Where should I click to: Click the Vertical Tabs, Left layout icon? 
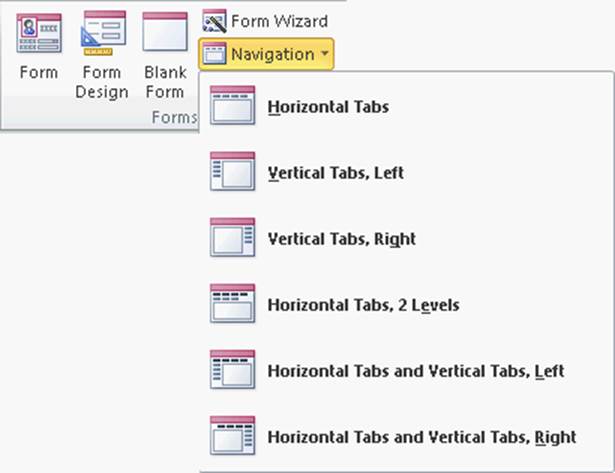[233, 172]
